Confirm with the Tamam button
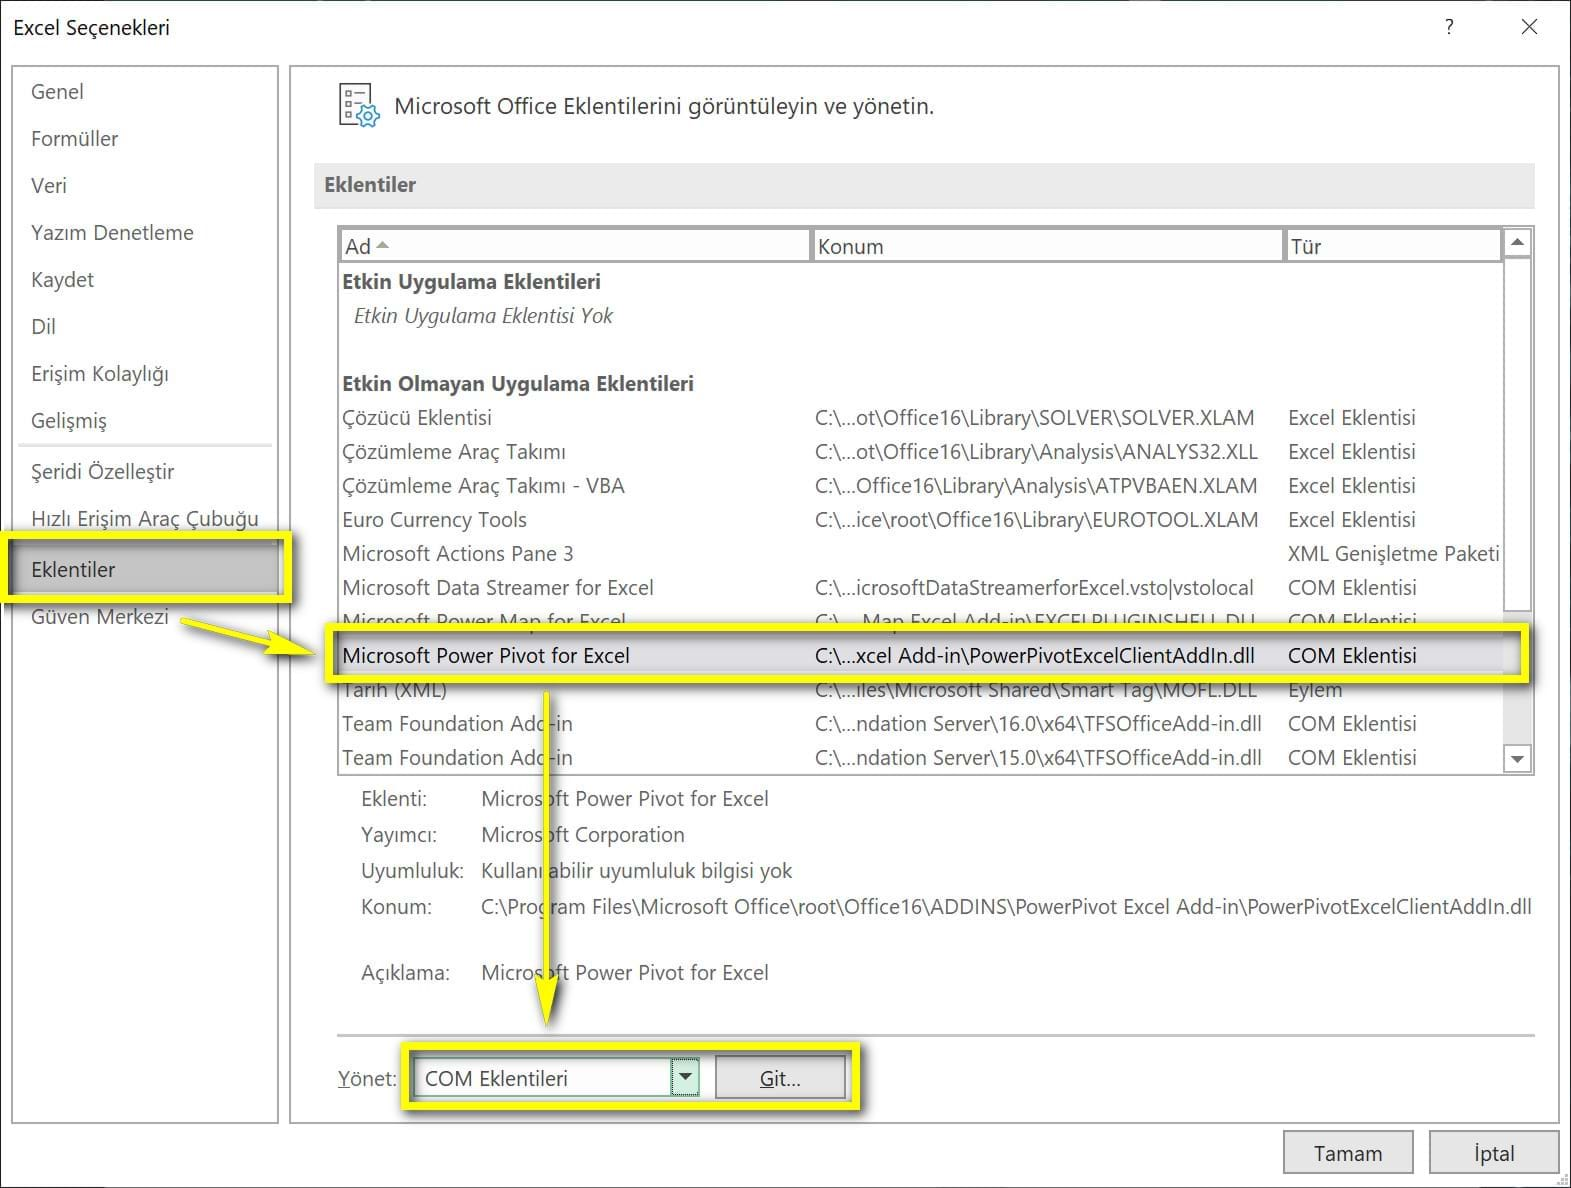The height and width of the screenshot is (1188, 1571). coord(1348,1153)
